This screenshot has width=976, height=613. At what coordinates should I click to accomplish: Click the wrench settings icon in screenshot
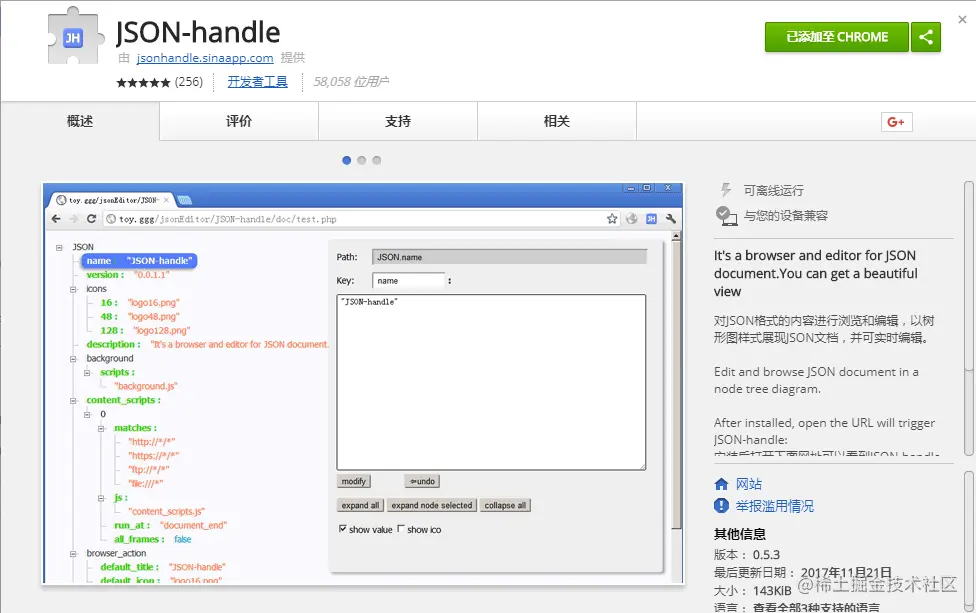coord(670,218)
